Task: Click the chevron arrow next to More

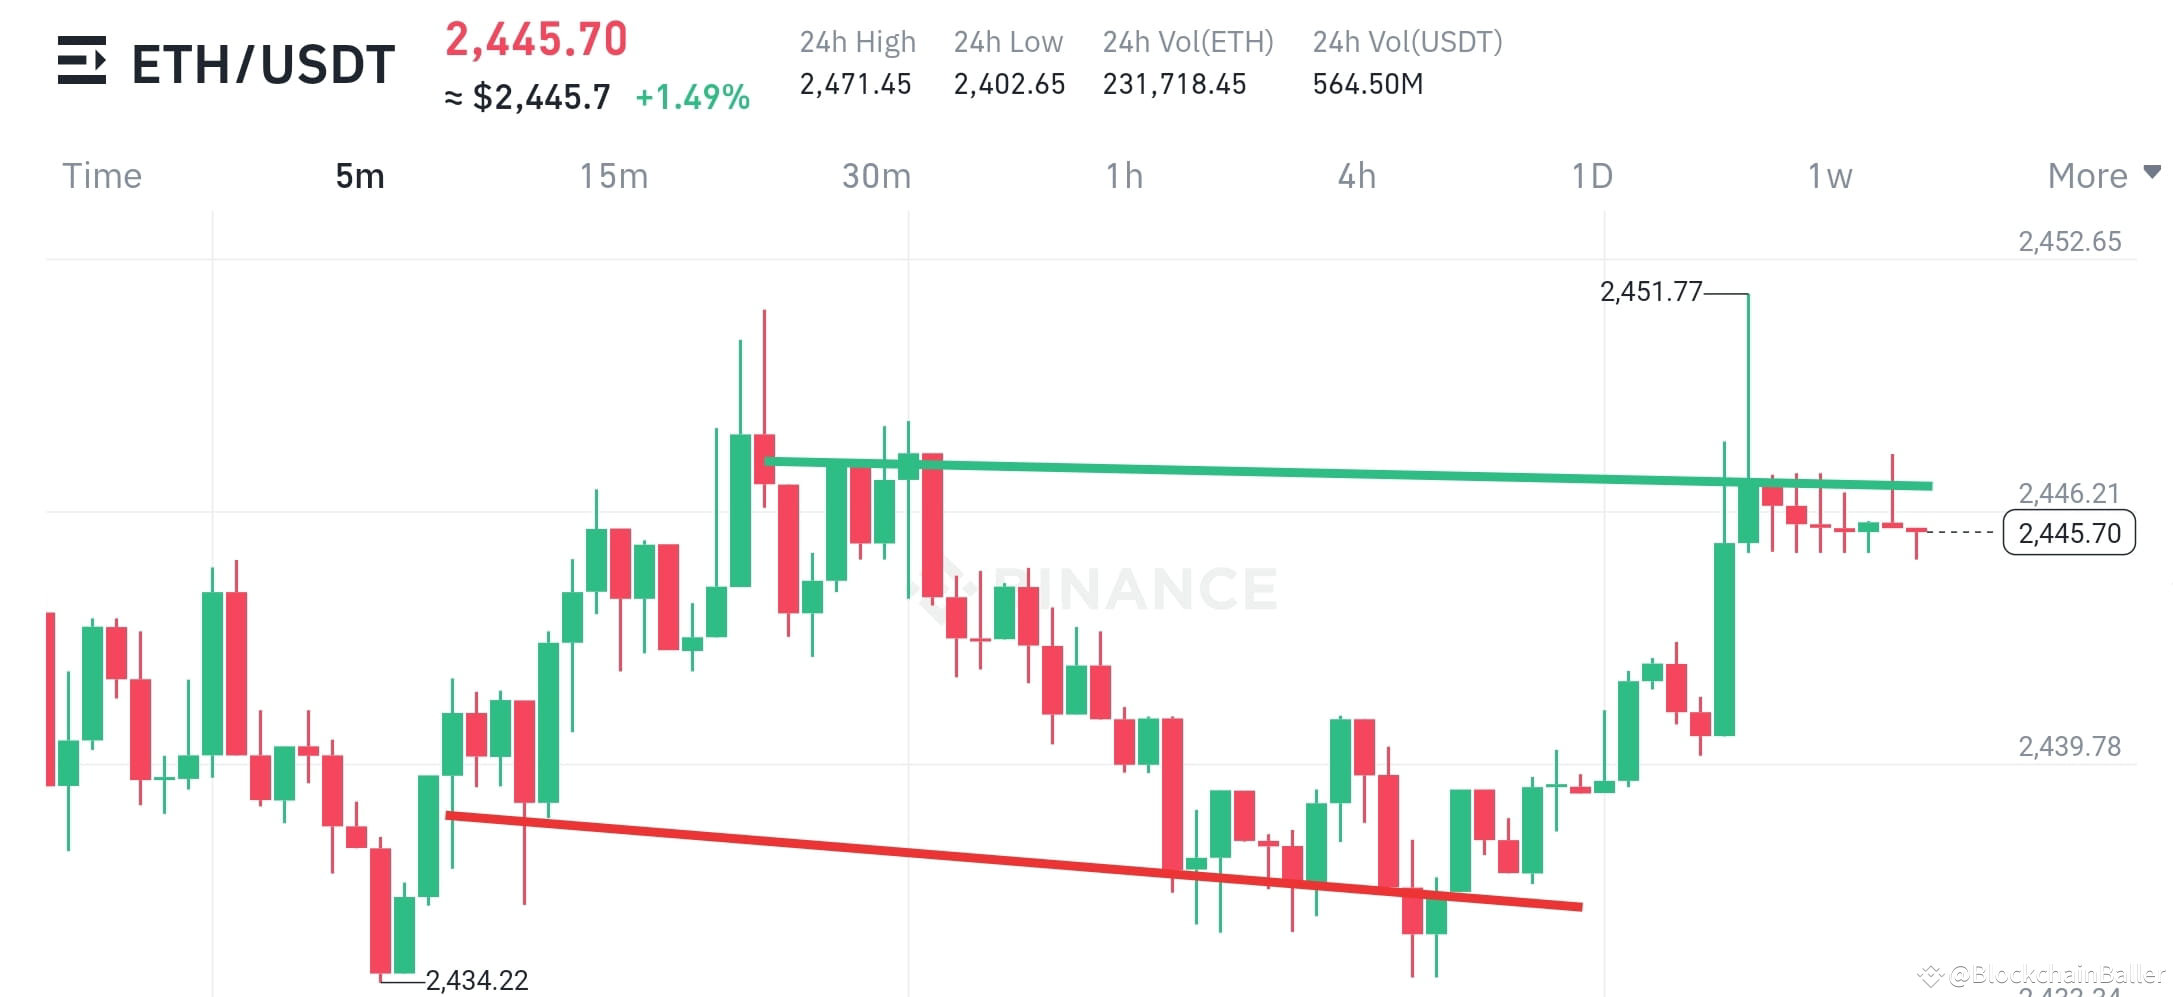Action: [x=2152, y=172]
